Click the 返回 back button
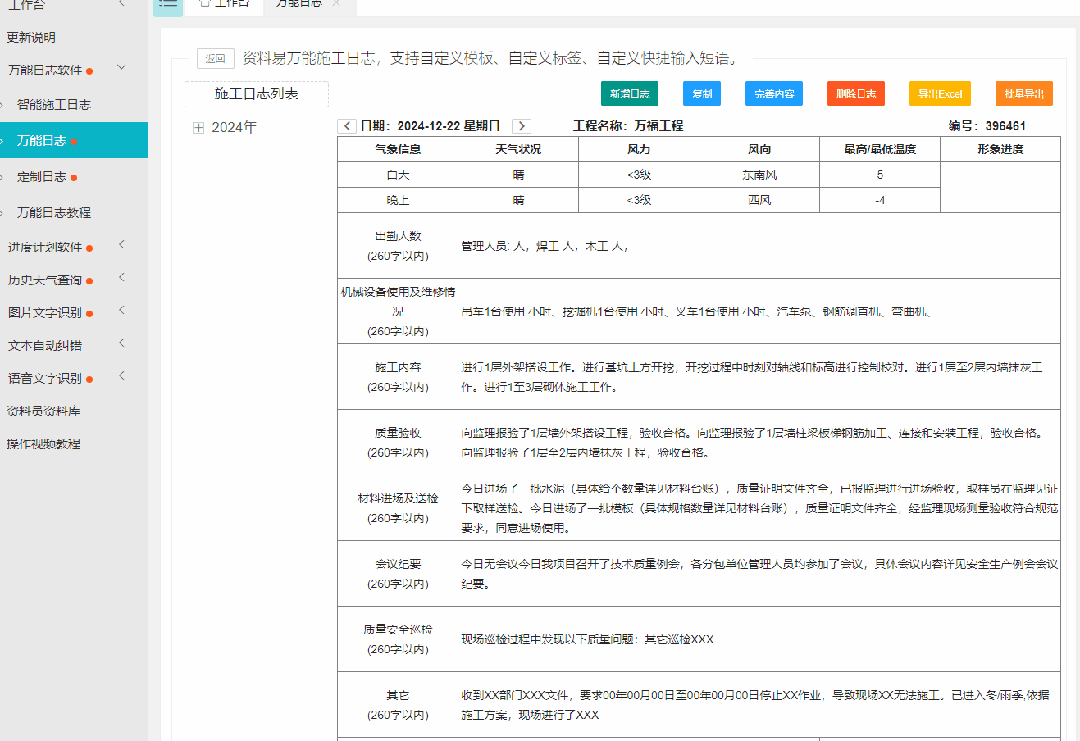The width and height of the screenshot is (1080, 741). click(216, 59)
